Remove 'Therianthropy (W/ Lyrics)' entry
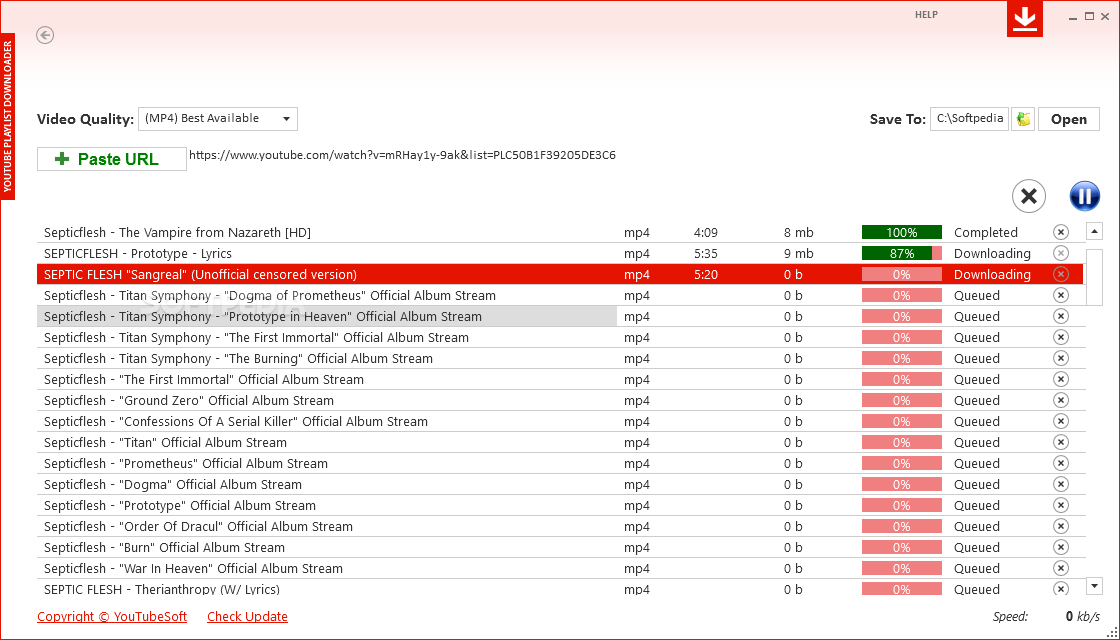1120x640 pixels. [1061, 589]
